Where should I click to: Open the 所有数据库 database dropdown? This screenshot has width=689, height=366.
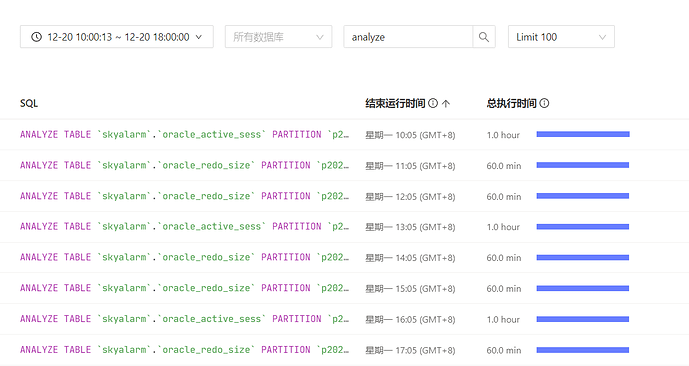pyautogui.click(x=279, y=37)
